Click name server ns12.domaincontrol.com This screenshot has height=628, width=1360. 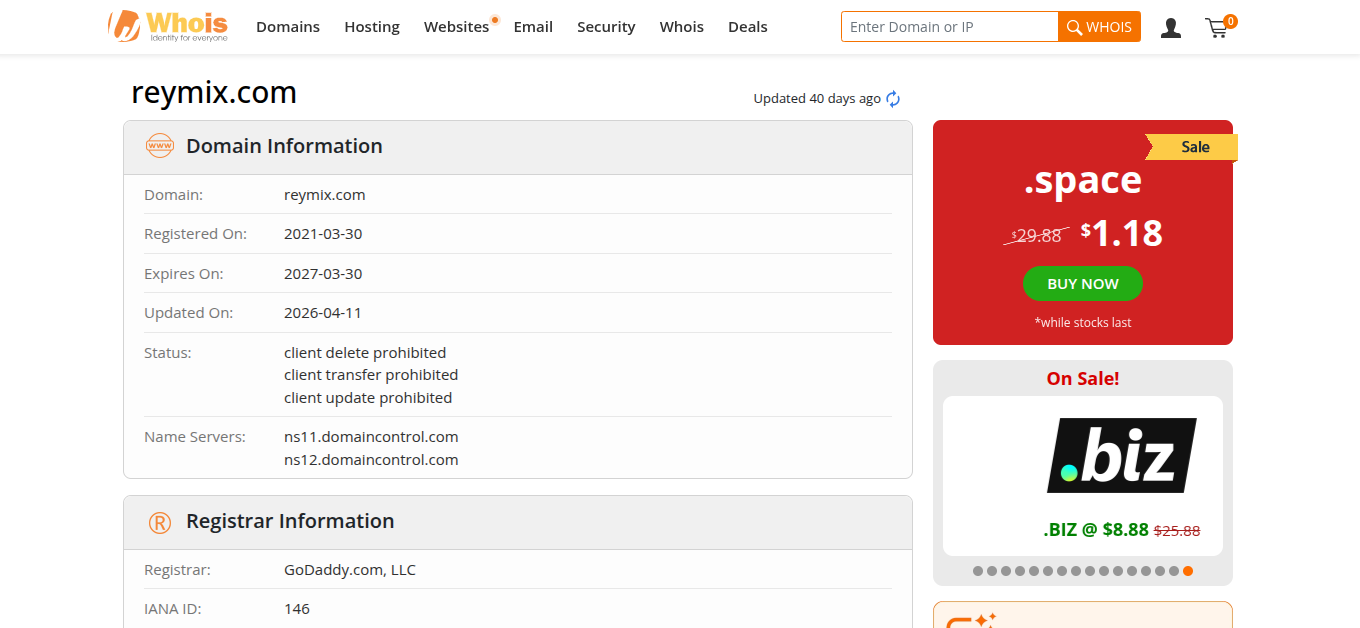tap(371, 460)
